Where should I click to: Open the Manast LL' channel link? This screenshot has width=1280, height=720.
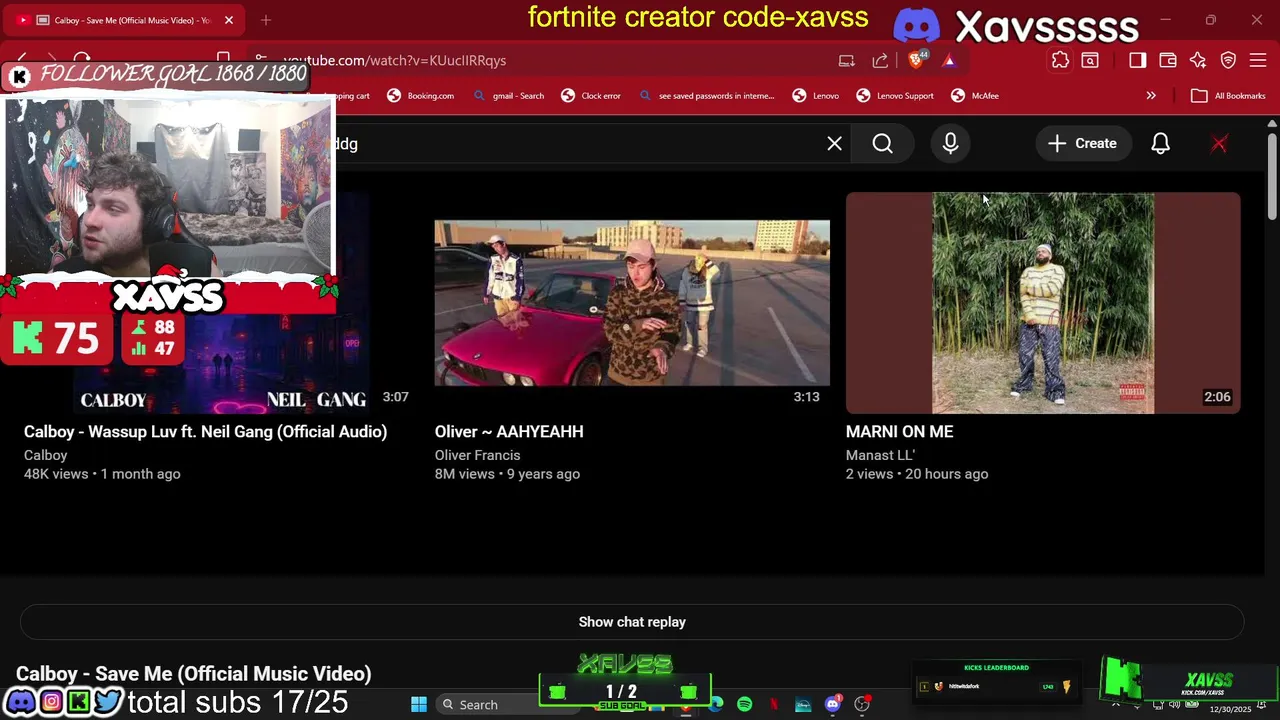tap(880, 455)
